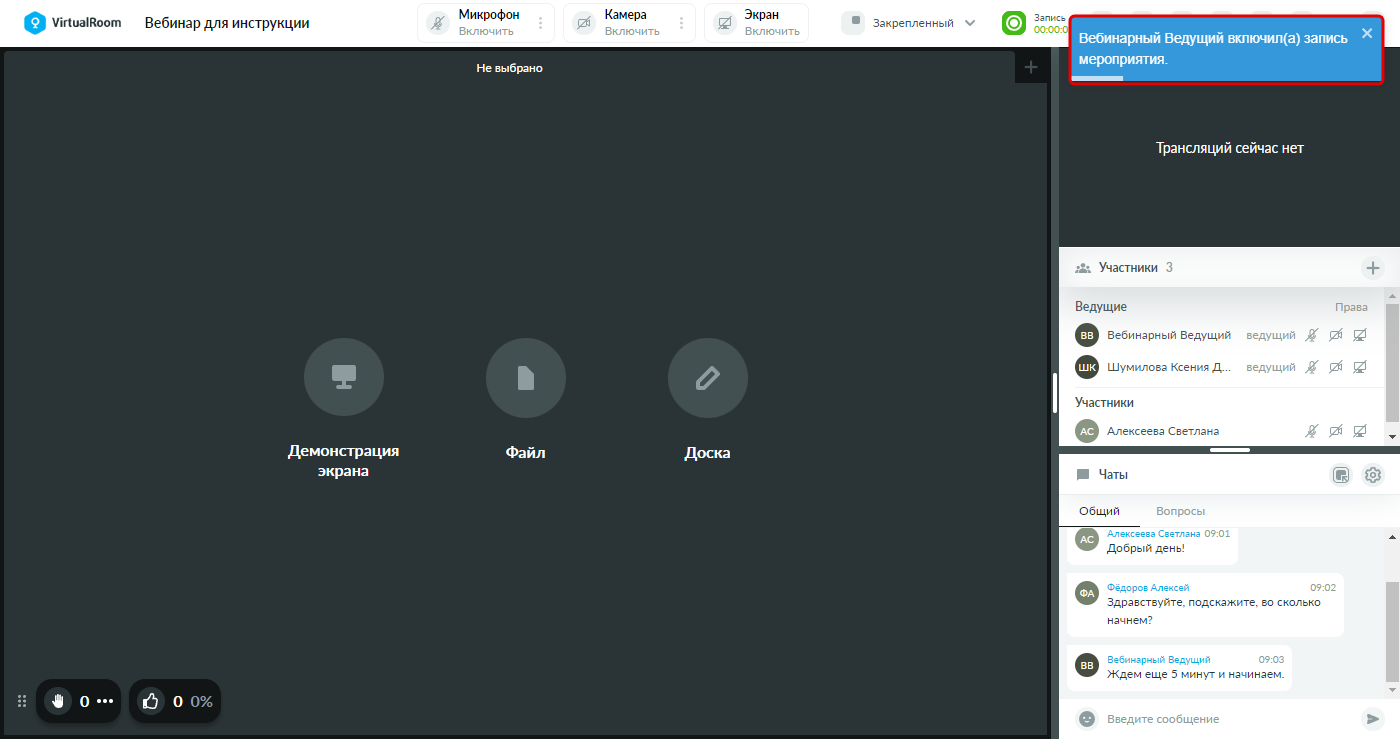Image resolution: width=1400 pixels, height=739 pixels.
Task: Click the thumbs-up reaction icon
Action: coord(151,701)
